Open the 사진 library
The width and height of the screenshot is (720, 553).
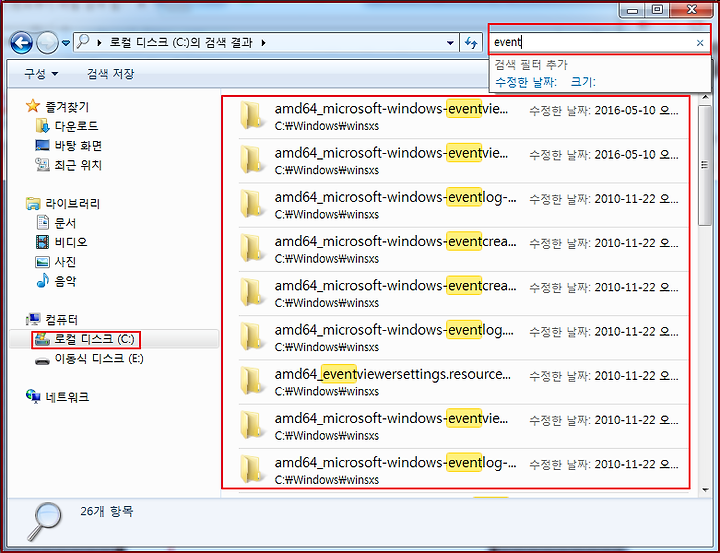(65, 262)
